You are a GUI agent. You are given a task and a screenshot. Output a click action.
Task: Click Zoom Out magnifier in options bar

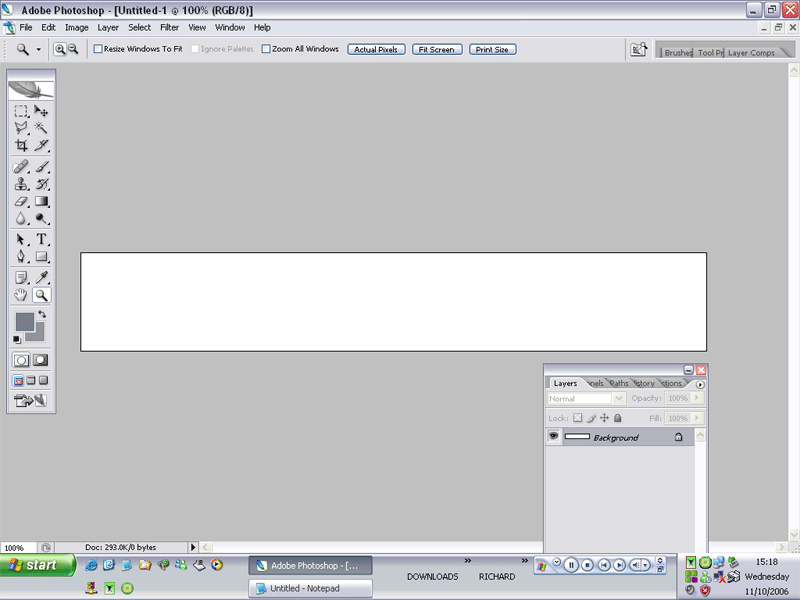tap(73, 49)
